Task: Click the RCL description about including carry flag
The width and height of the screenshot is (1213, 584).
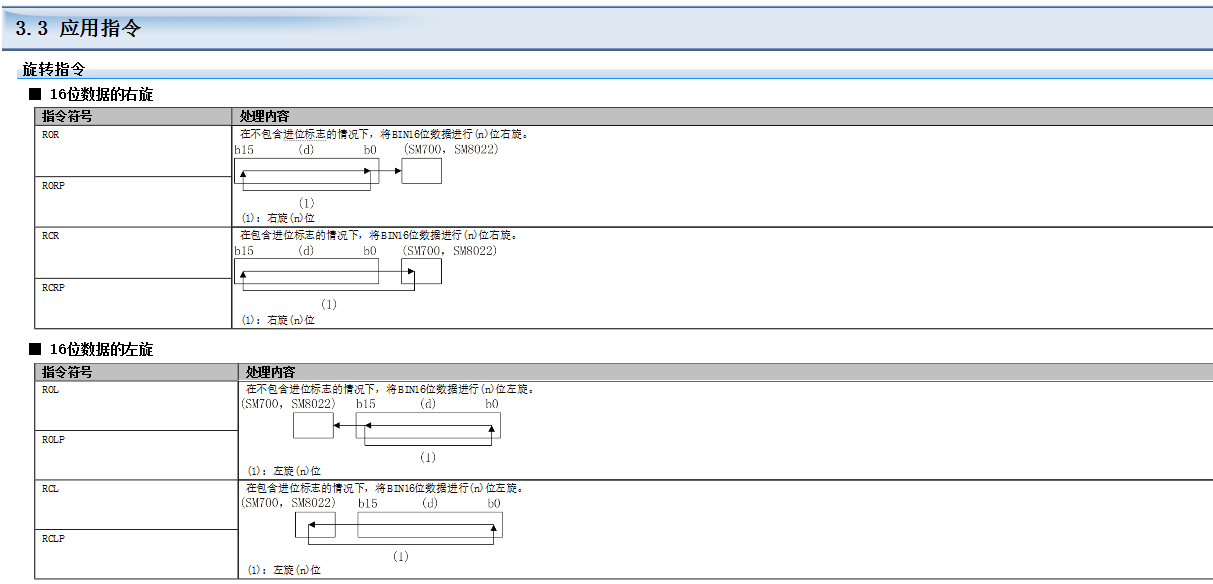Action: (x=384, y=488)
